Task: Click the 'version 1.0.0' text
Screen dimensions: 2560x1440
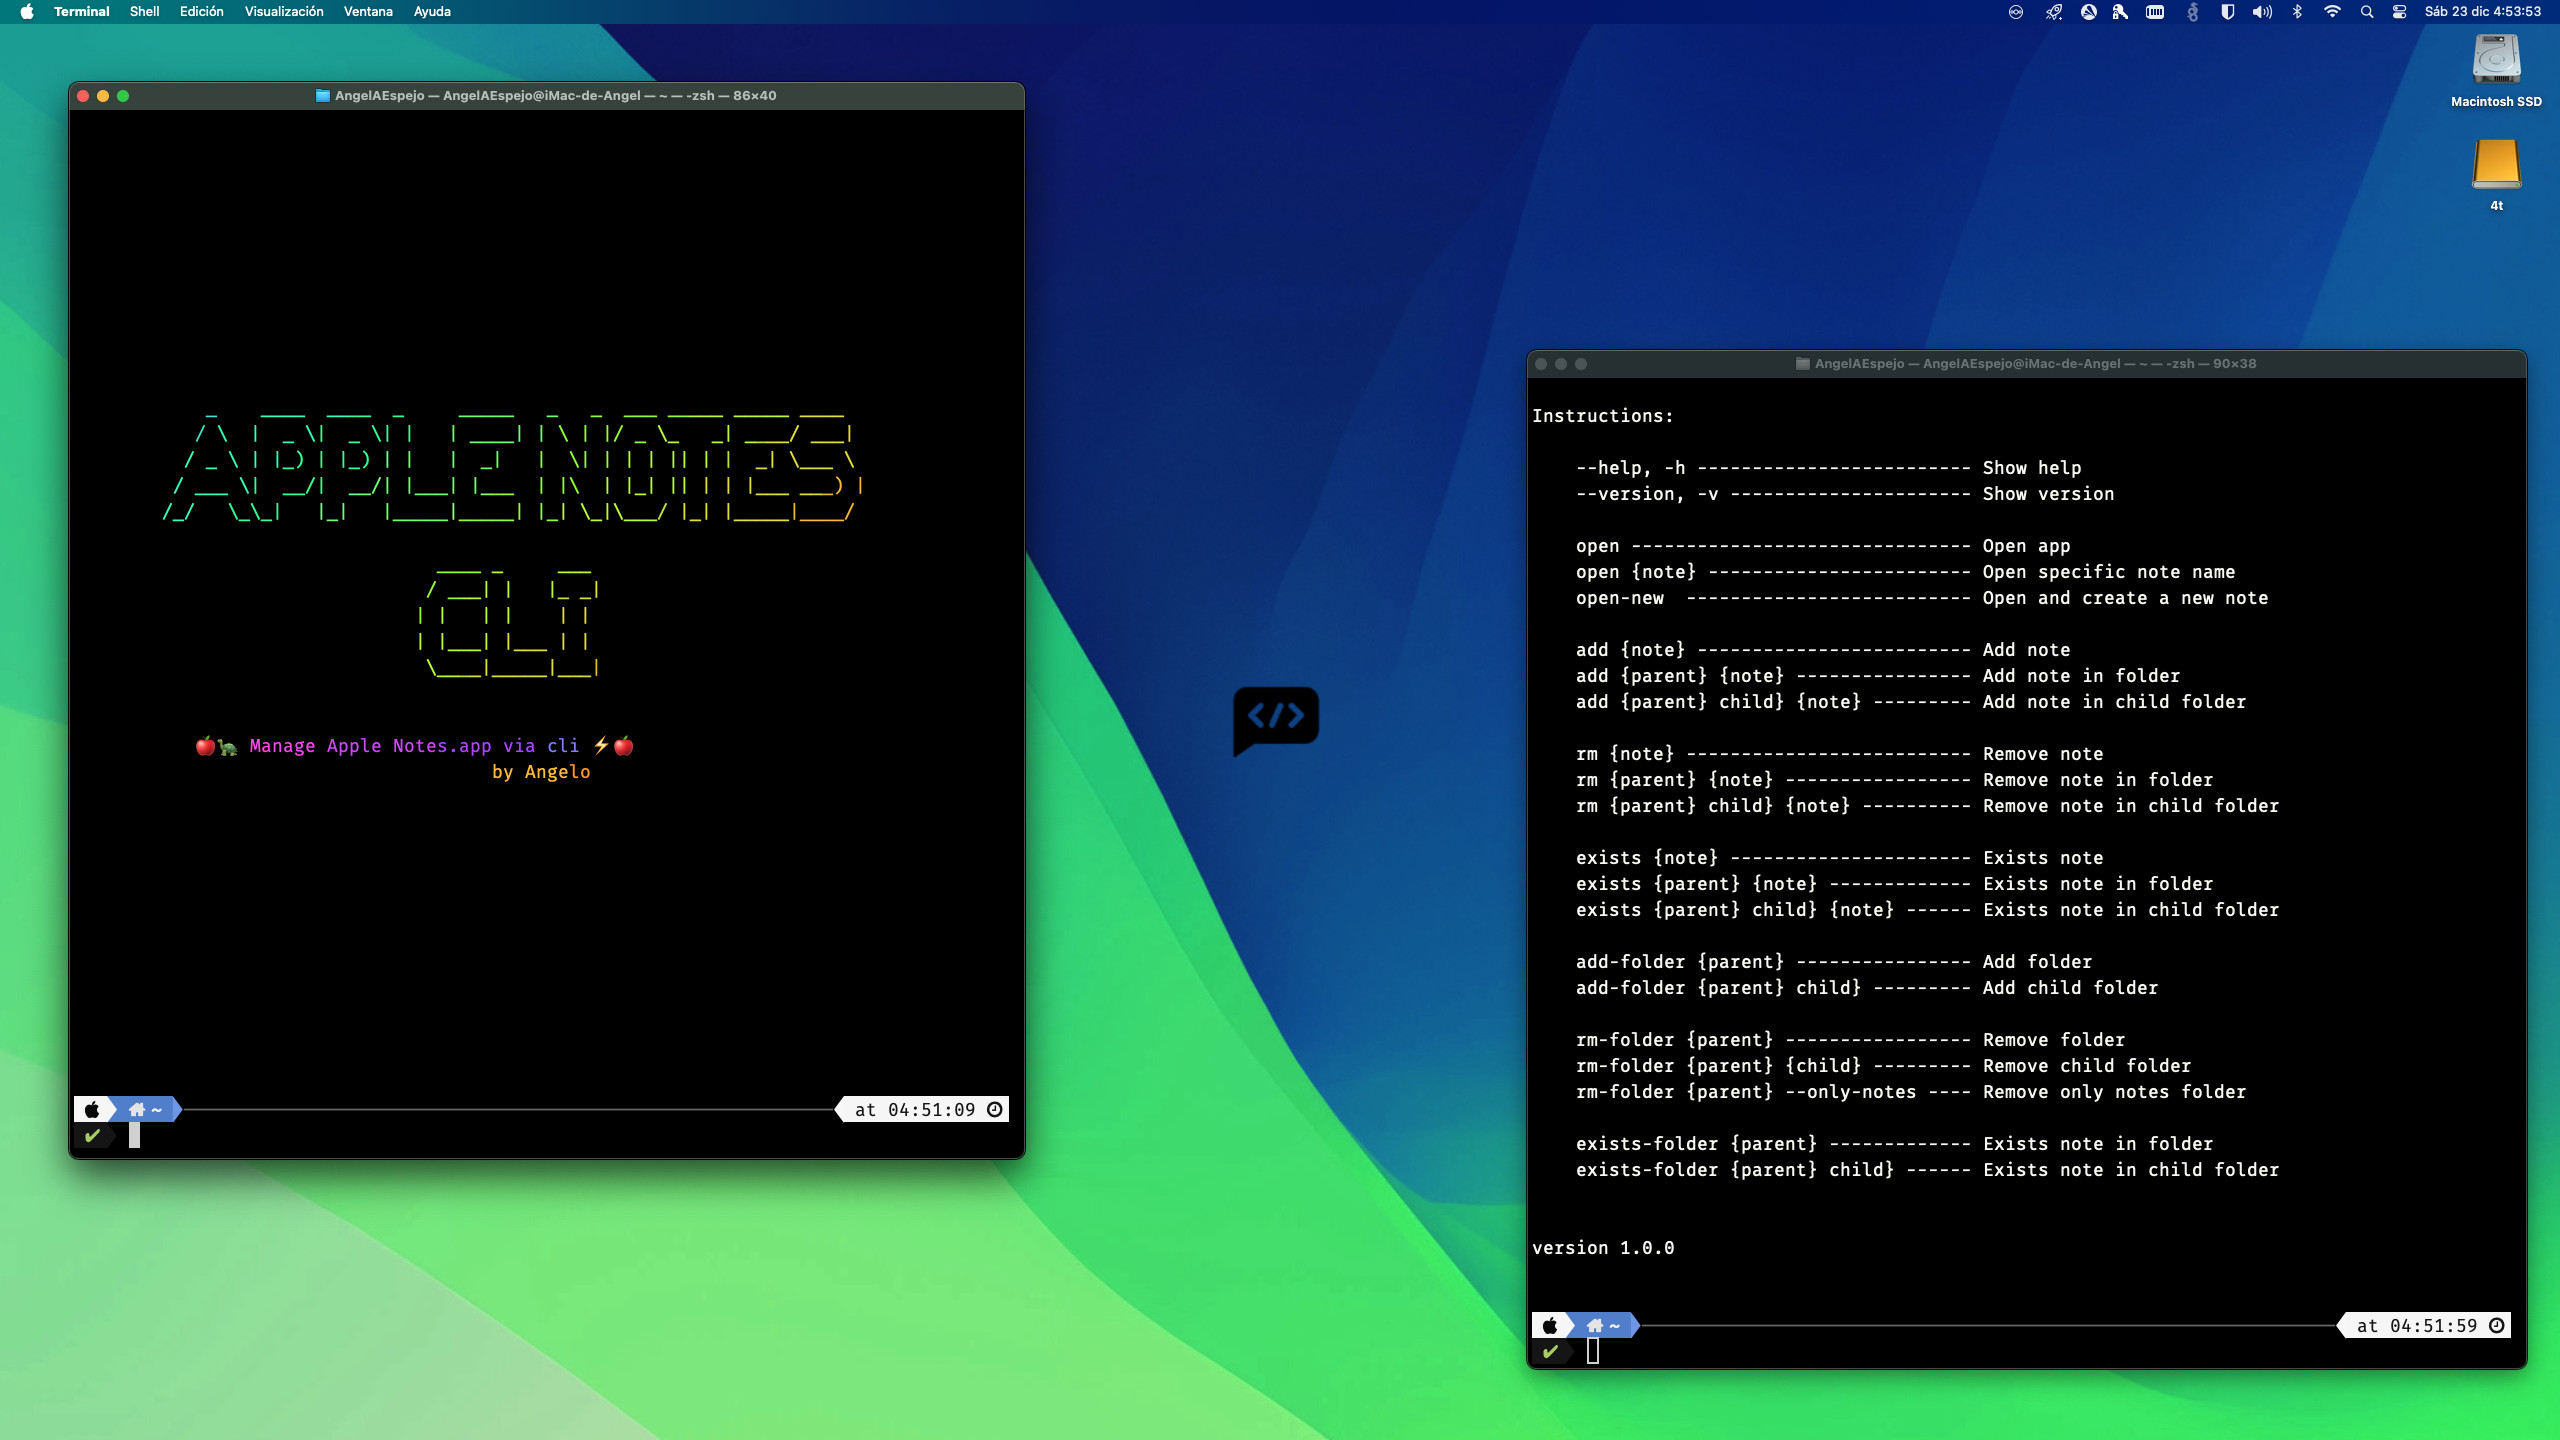Action: tap(1603, 1248)
